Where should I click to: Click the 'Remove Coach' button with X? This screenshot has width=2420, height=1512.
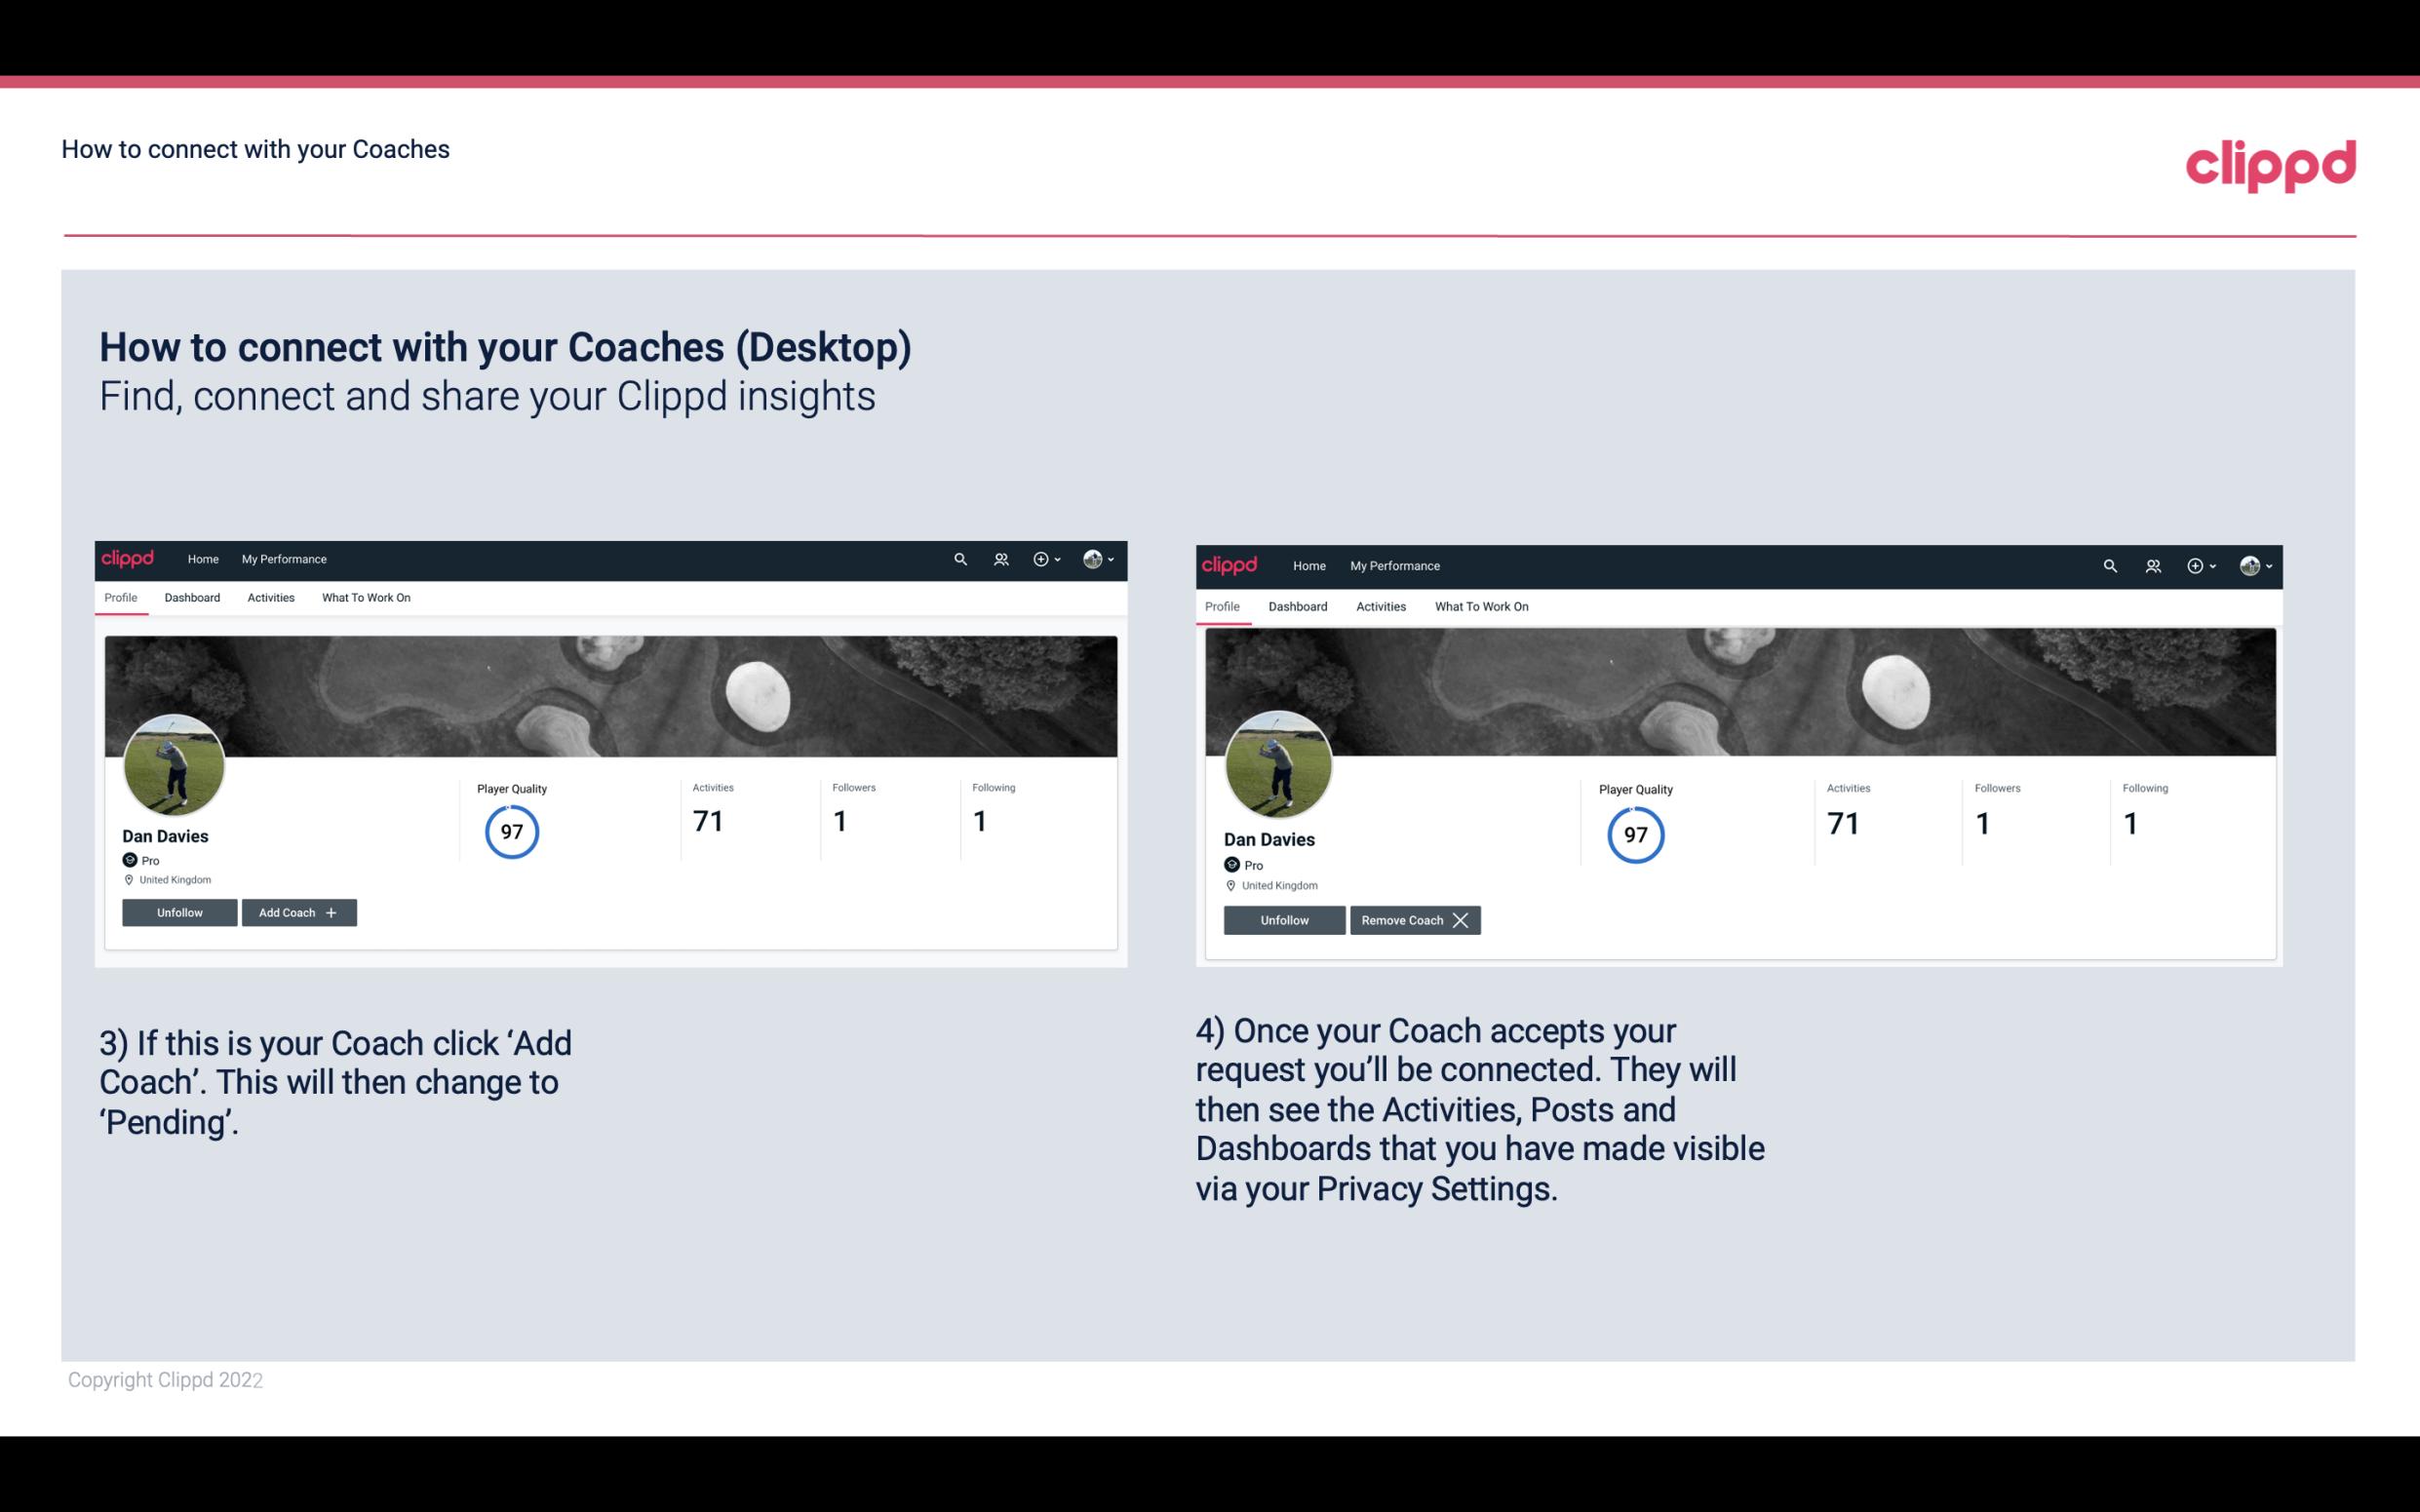coord(1415,919)
